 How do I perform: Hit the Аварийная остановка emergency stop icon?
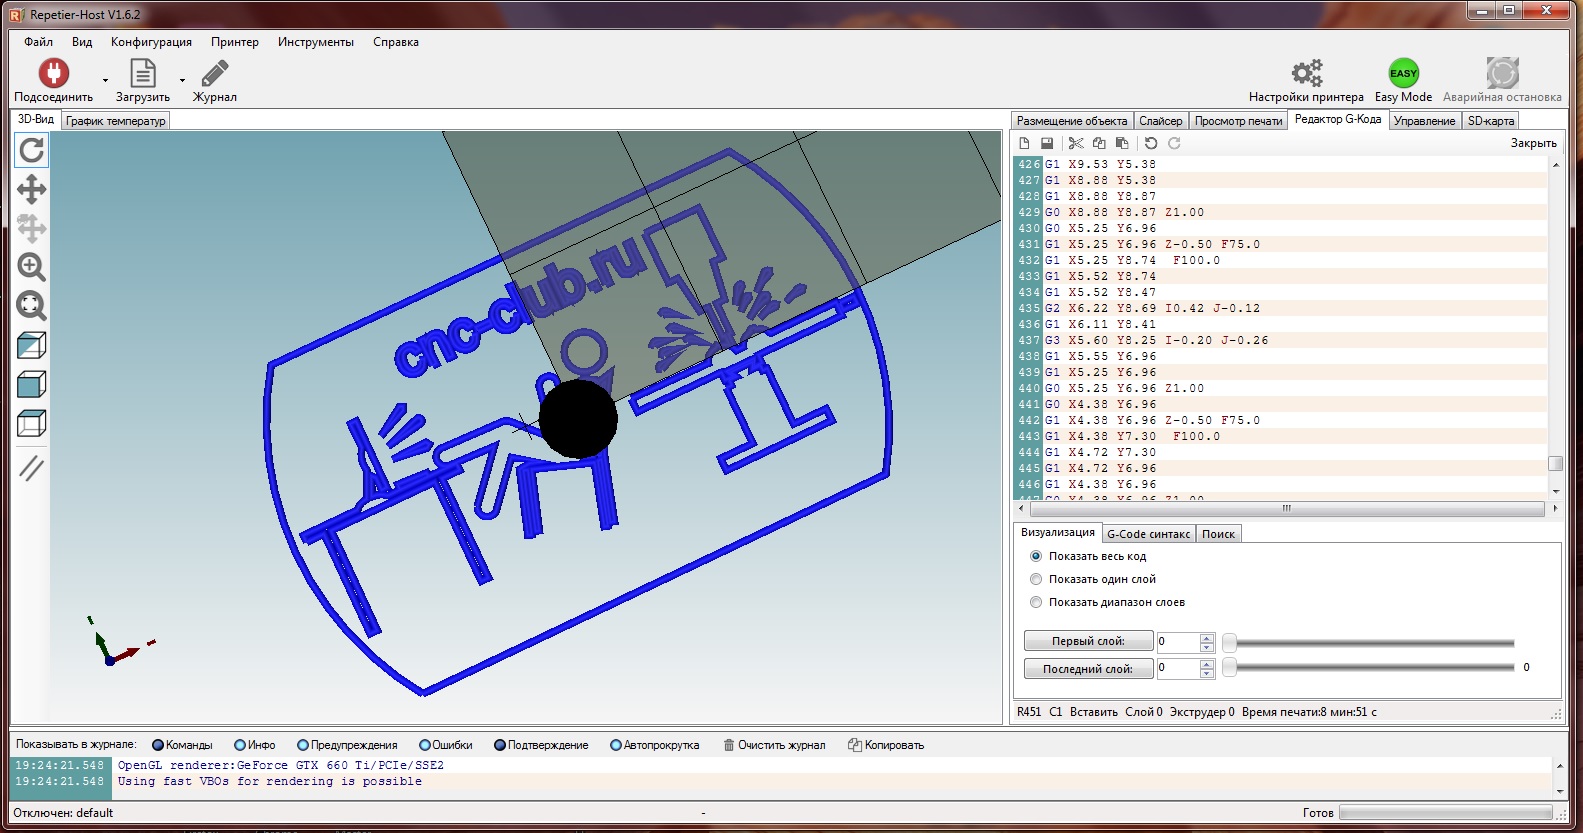click(x=1502, y=73)
